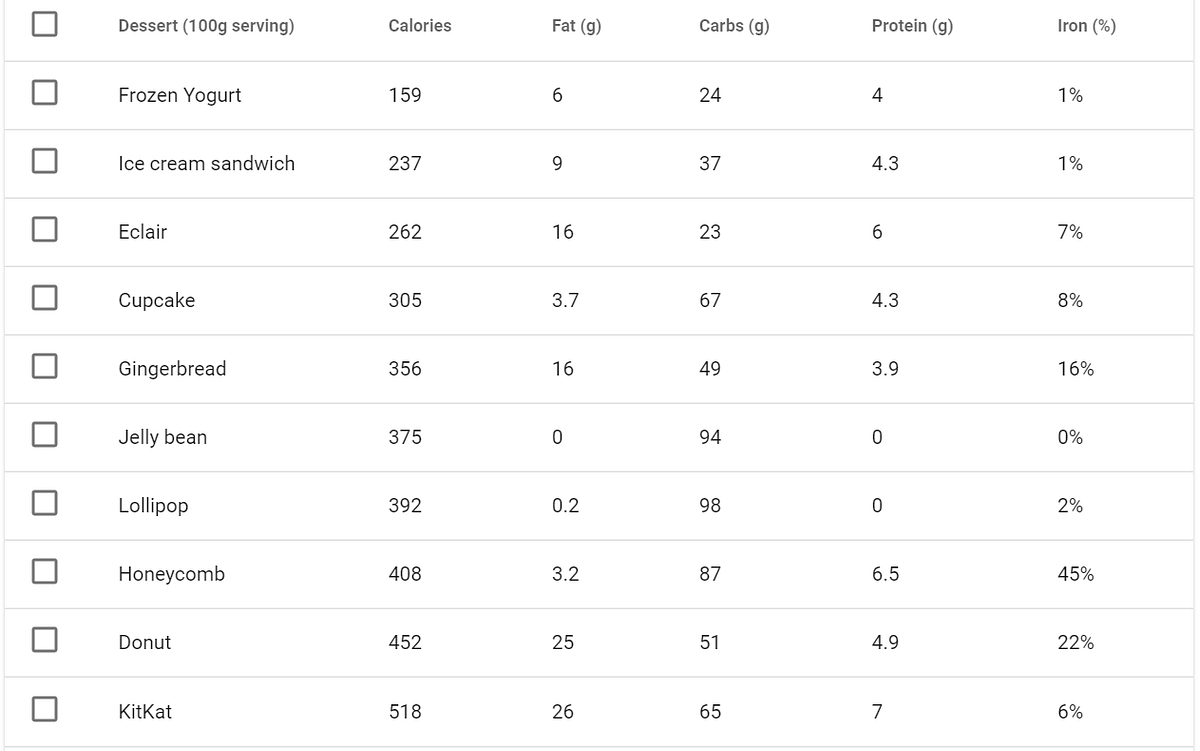Check the KitKat row checkbox

(44, 709)
